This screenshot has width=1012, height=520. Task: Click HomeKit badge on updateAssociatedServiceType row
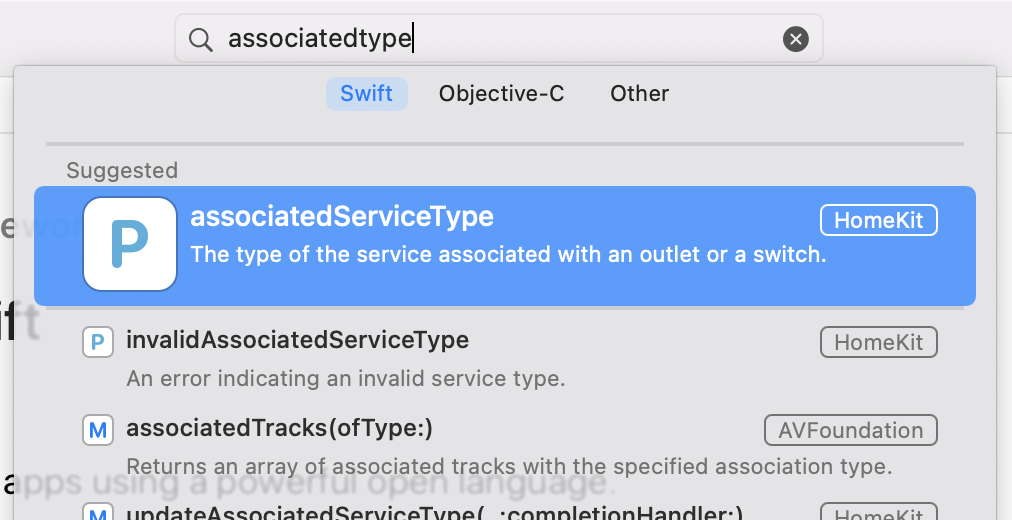[x=878, y=514]
